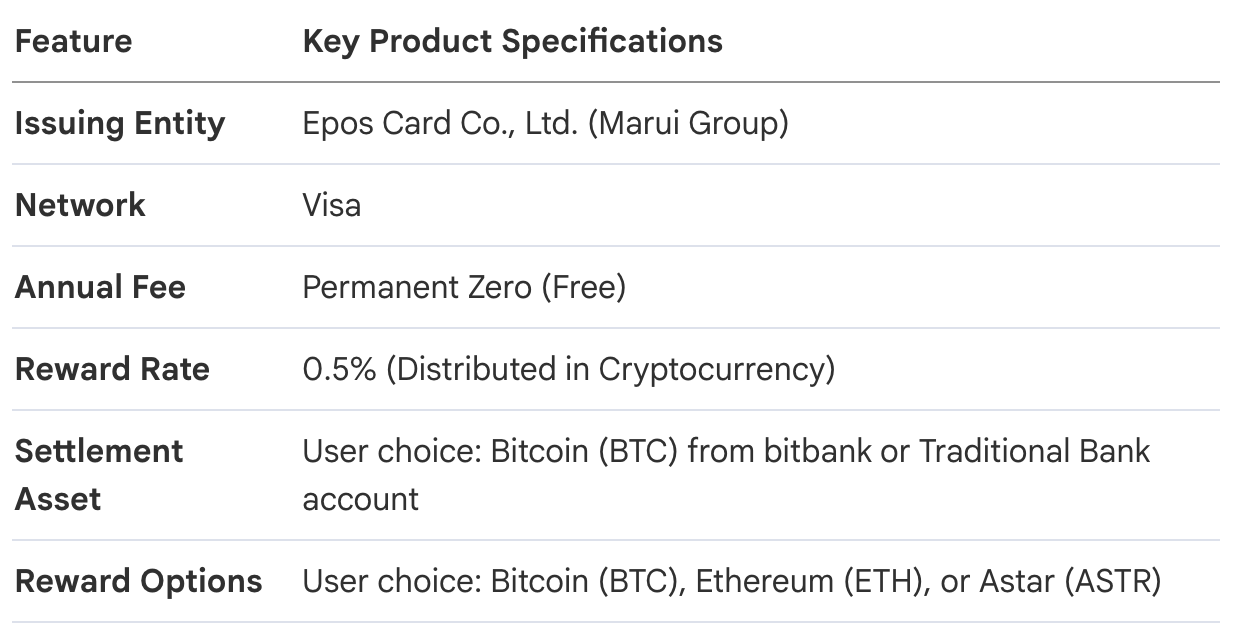Image resolution: width=1233 pixels, height=638 pixels.
Task: Click the Distributed in Cryptocurrency text
Action: [610, 369]
